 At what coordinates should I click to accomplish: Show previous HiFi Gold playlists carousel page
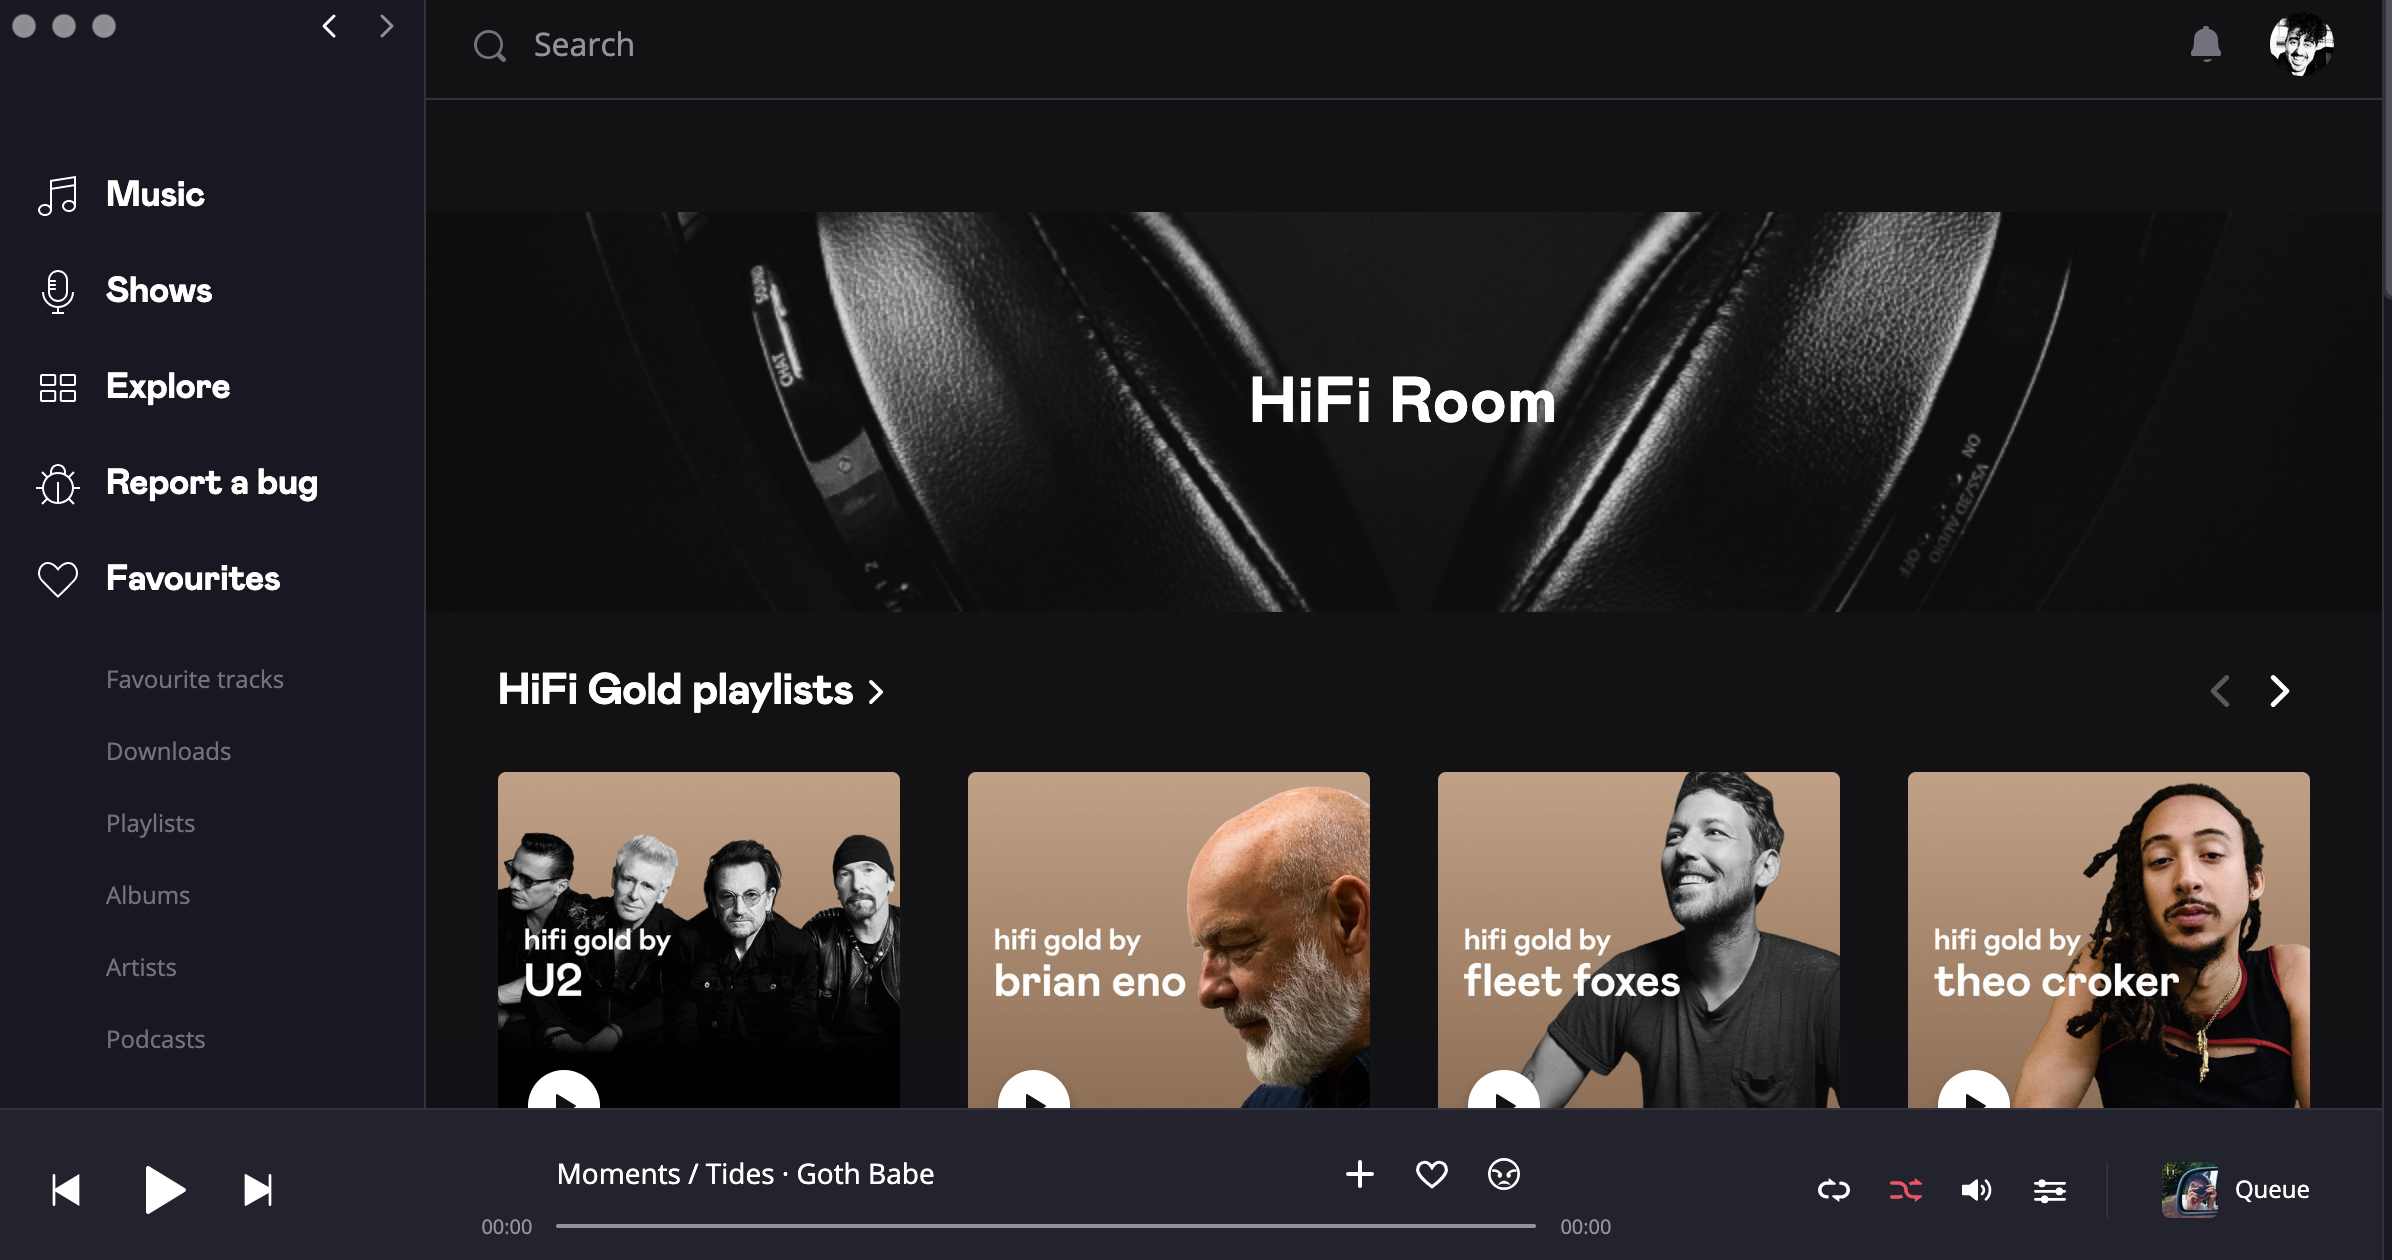(x=2220, y=691)
